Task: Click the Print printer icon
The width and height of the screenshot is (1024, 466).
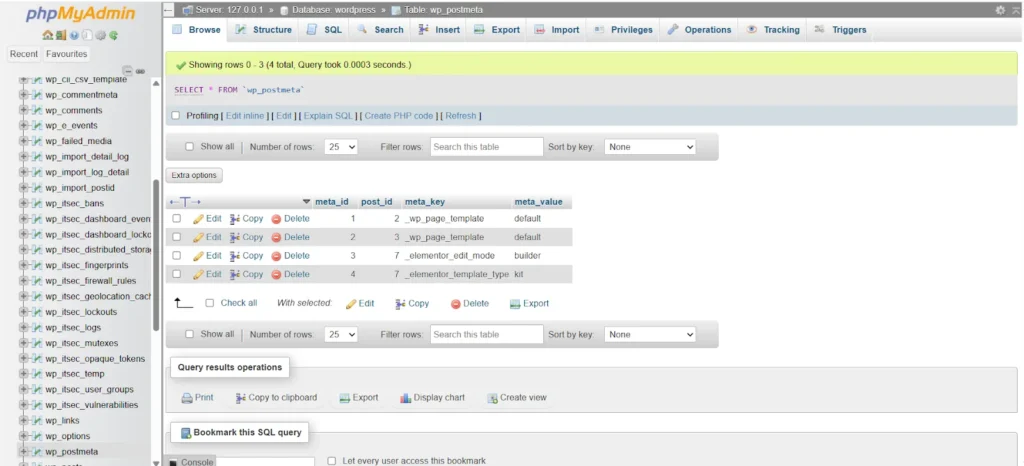Action: coord(187,397)
